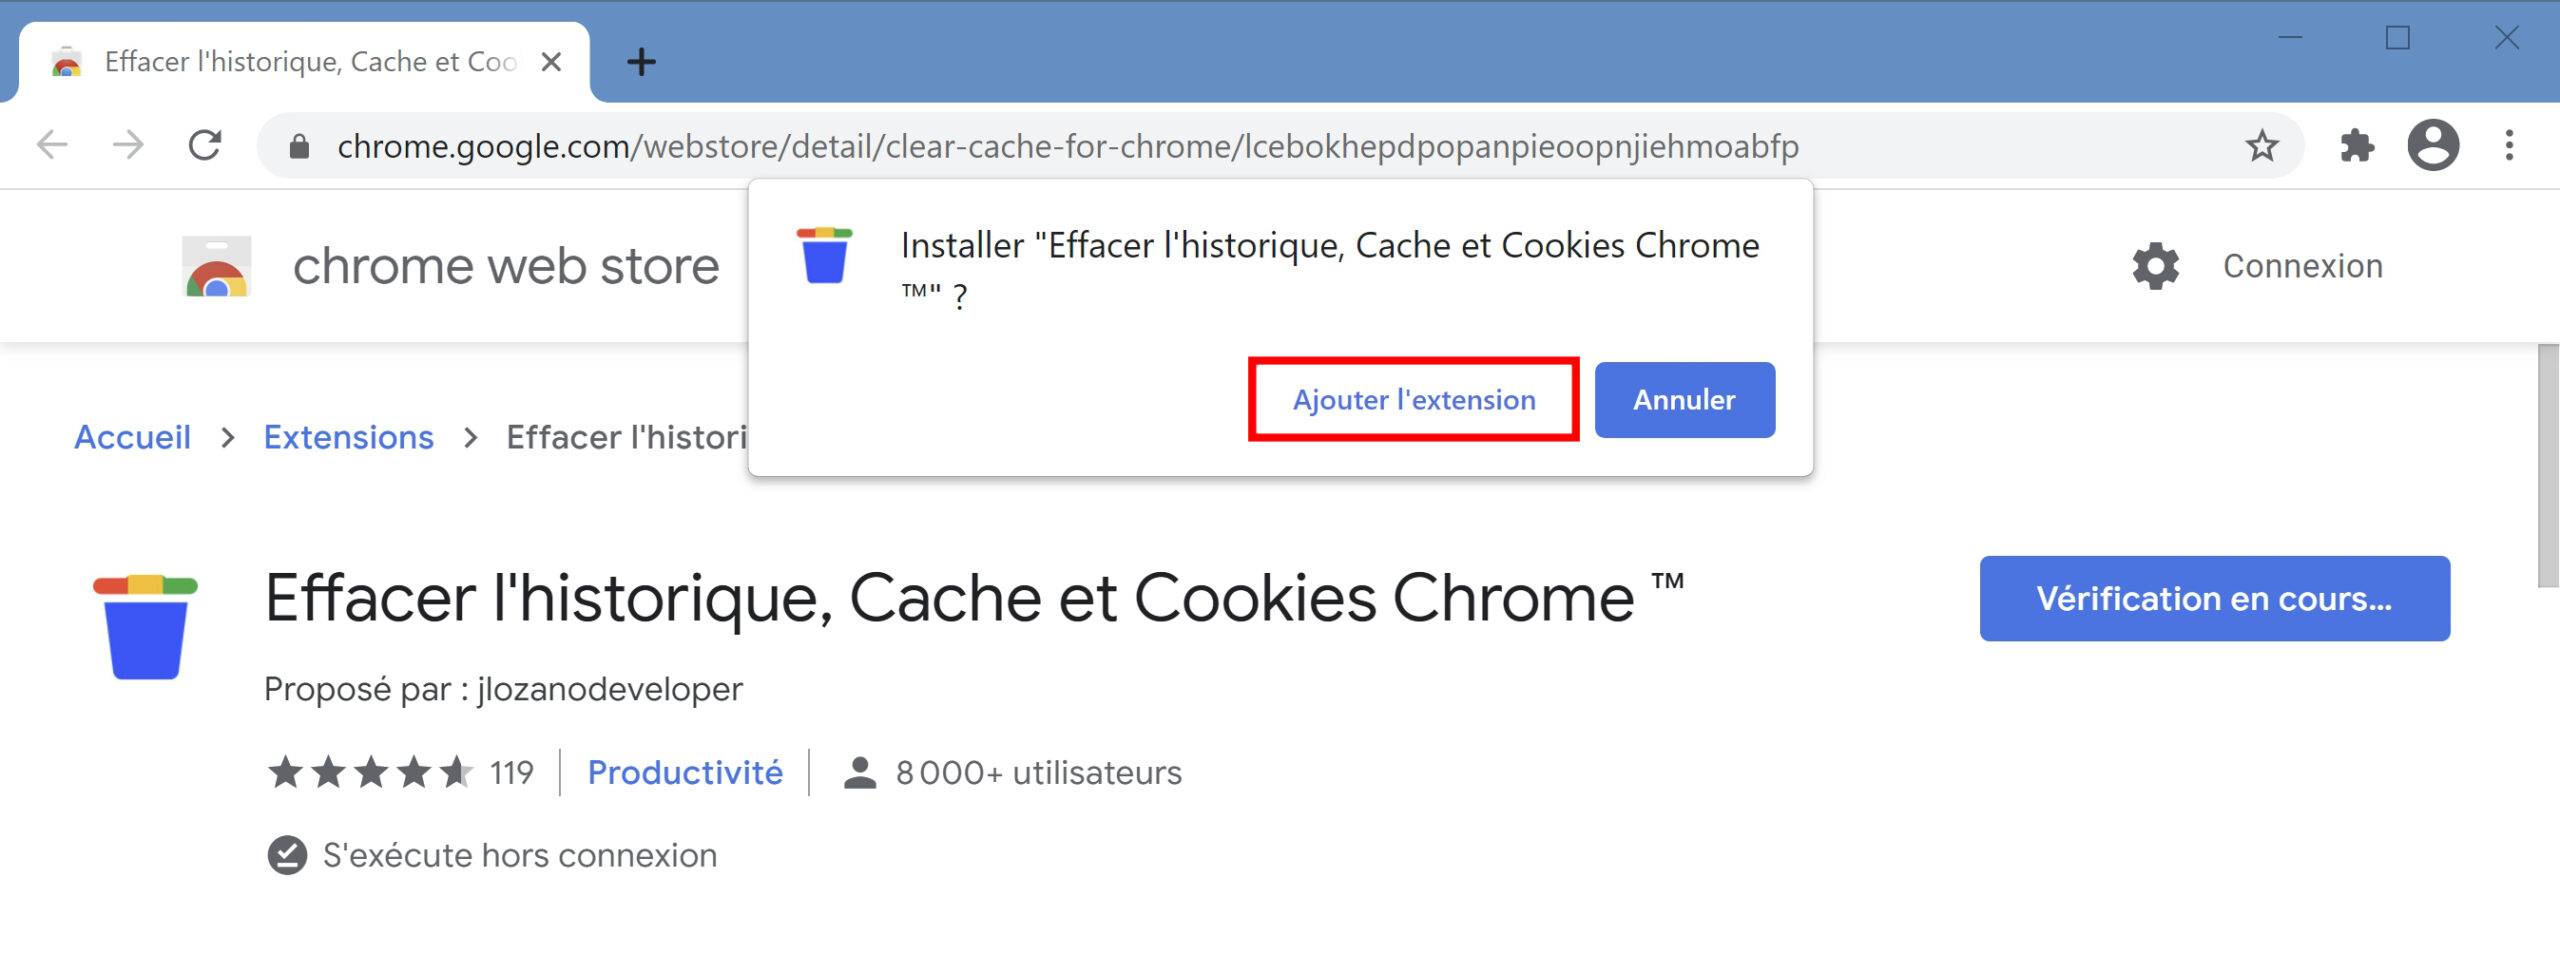Screen dimensions: 2560x973
Task: Open the Productivité category link
Action: coord(685,772)
